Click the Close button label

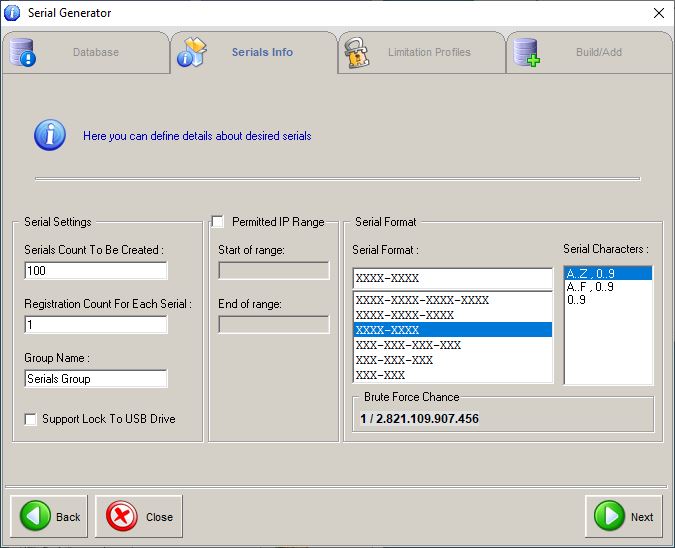(159, 517)
